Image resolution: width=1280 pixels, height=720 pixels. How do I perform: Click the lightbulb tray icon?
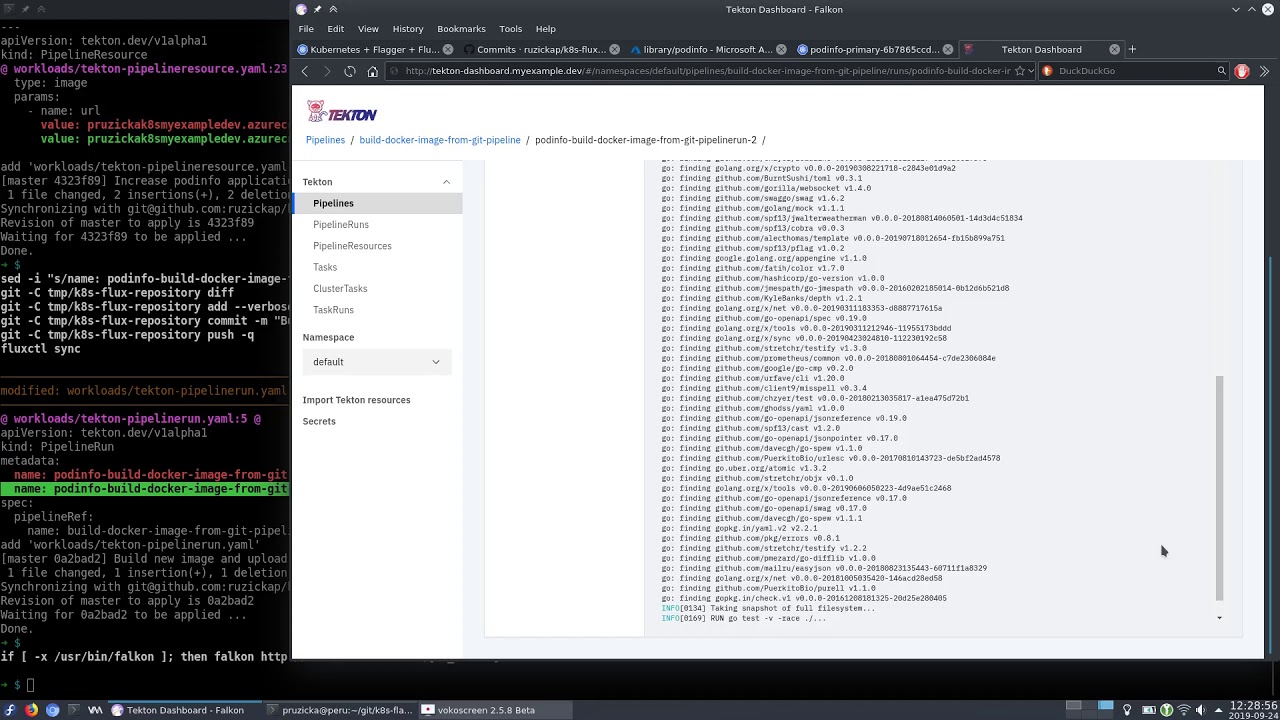tap(1127, 710)
